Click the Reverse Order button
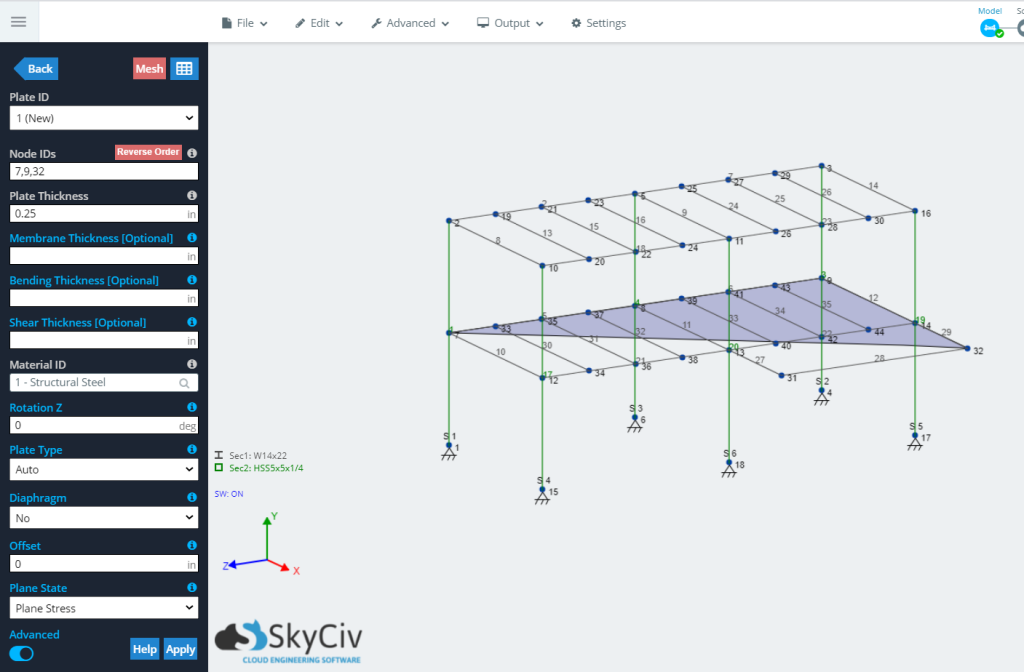Image resolution: width=1024 pixels, height=672 pixels. point(148,152)
